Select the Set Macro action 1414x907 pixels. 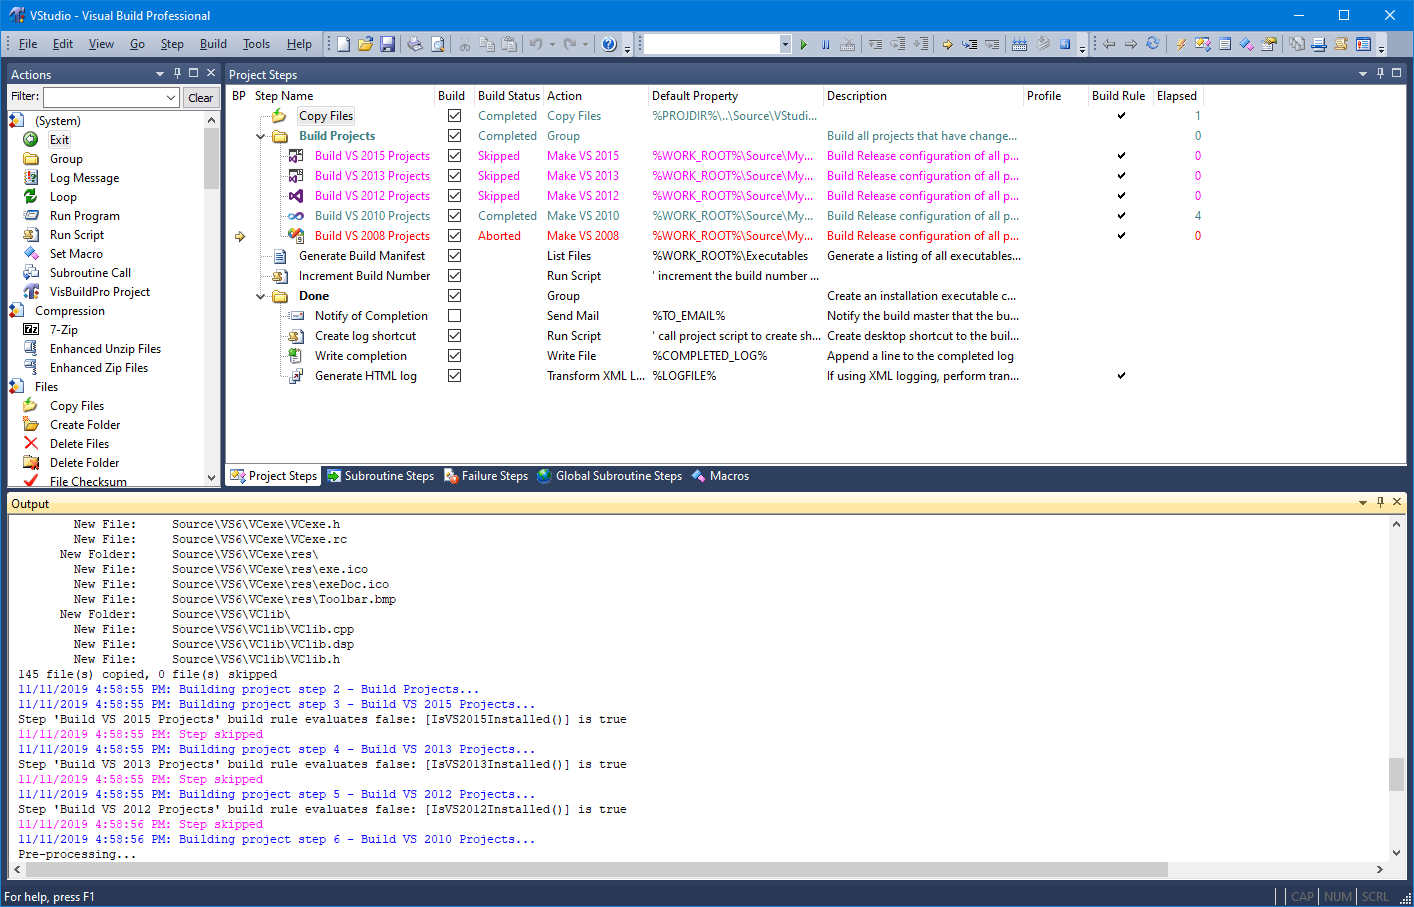[76, 254]
